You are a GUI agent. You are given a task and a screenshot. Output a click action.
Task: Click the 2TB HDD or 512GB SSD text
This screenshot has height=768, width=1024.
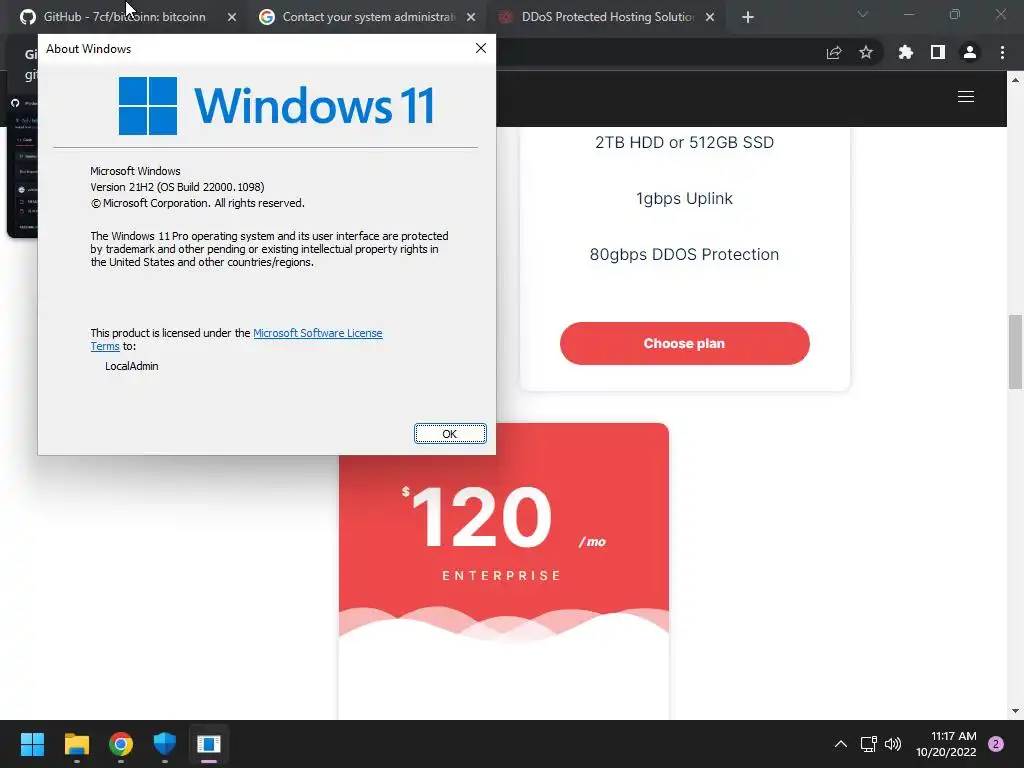tap(684, 142)
